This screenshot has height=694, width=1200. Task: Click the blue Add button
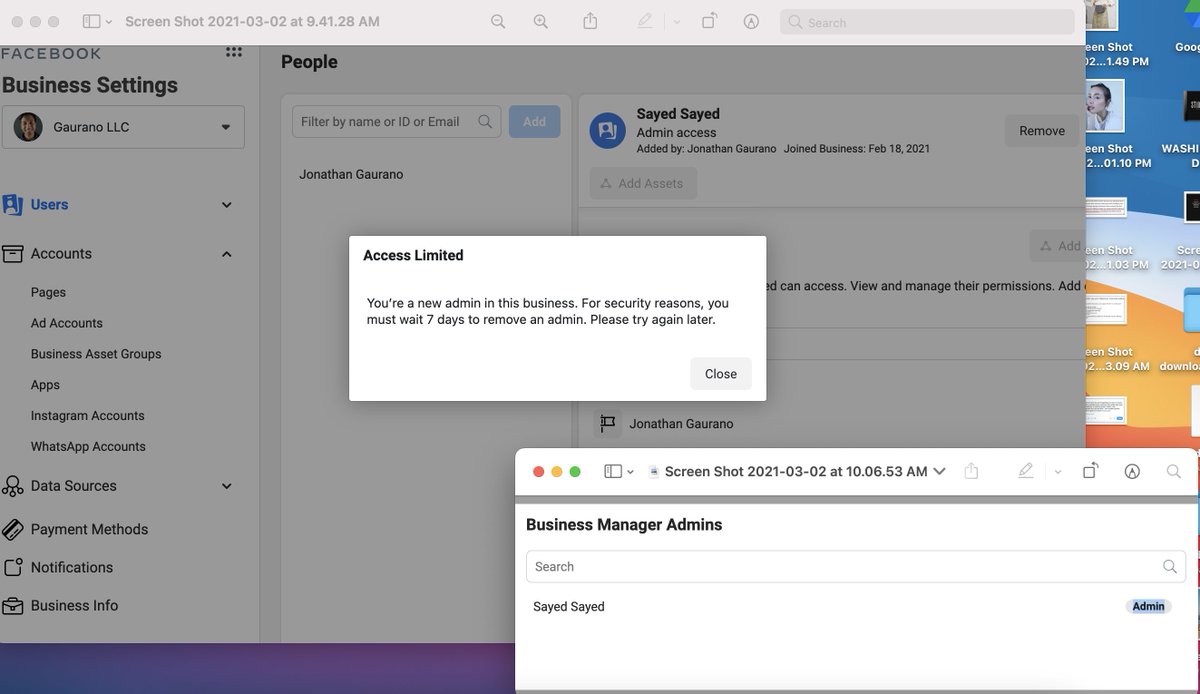pos(534,121)
